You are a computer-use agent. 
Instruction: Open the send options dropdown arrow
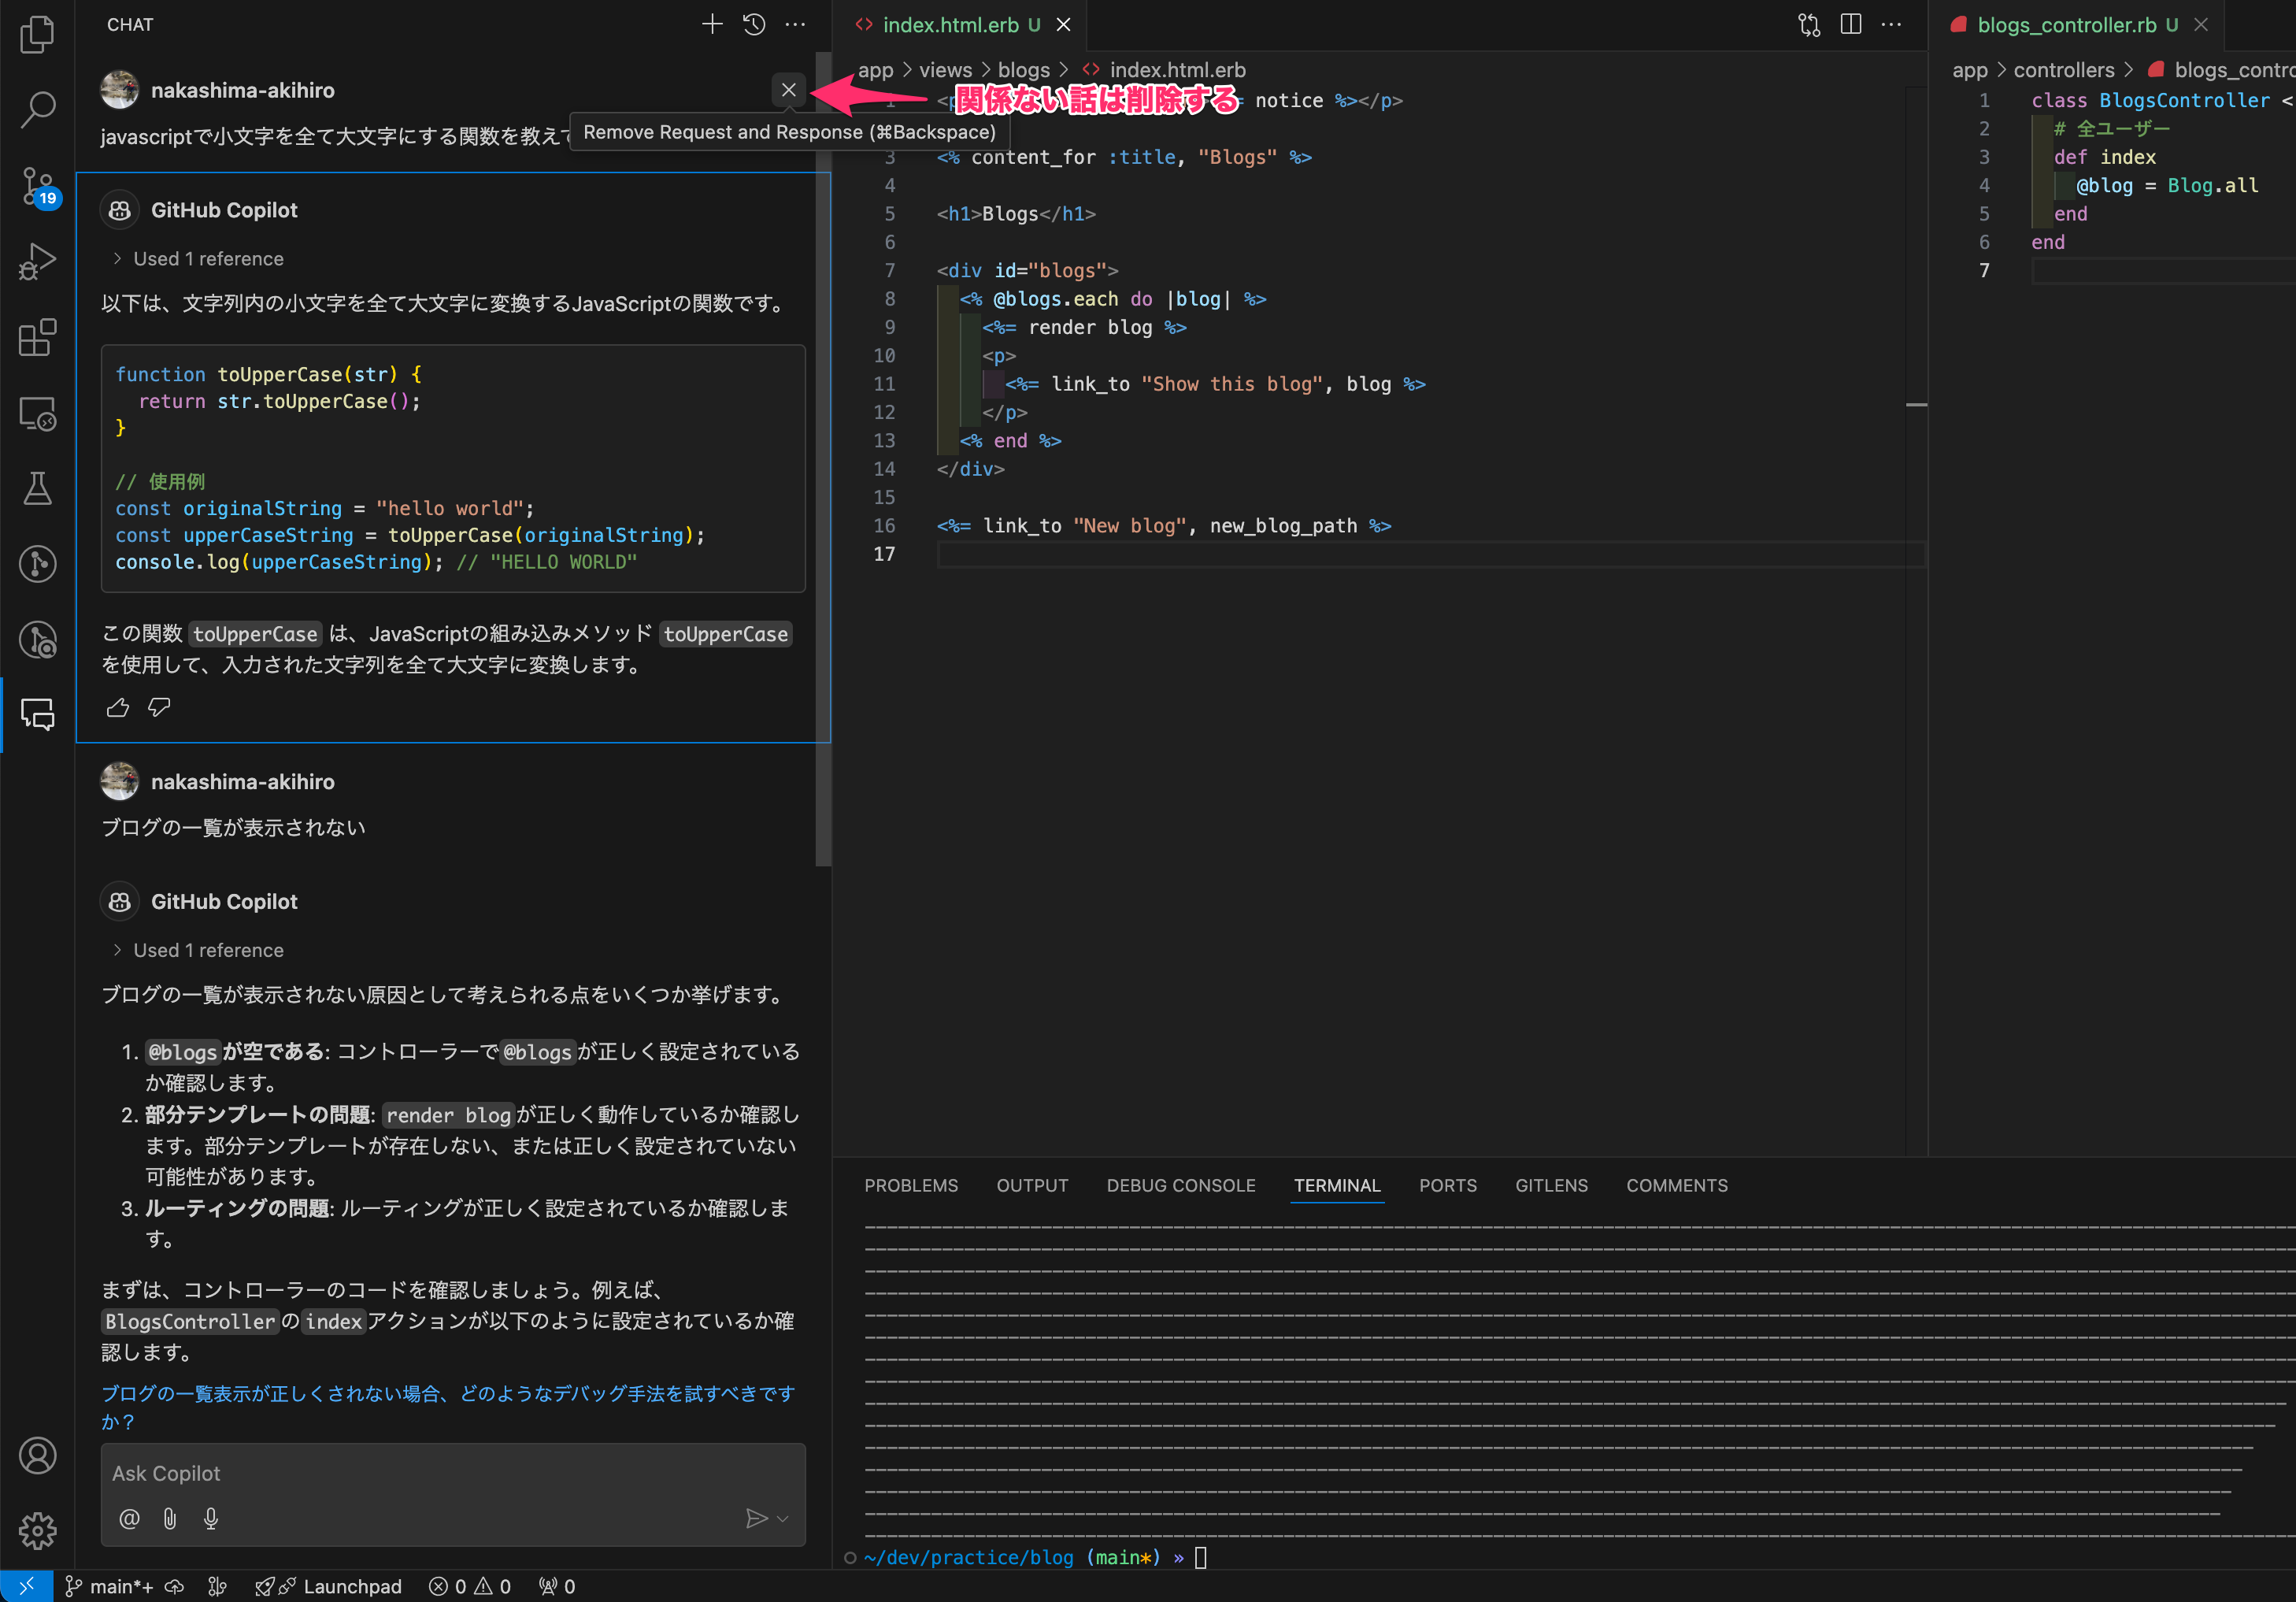(783, 1518)
